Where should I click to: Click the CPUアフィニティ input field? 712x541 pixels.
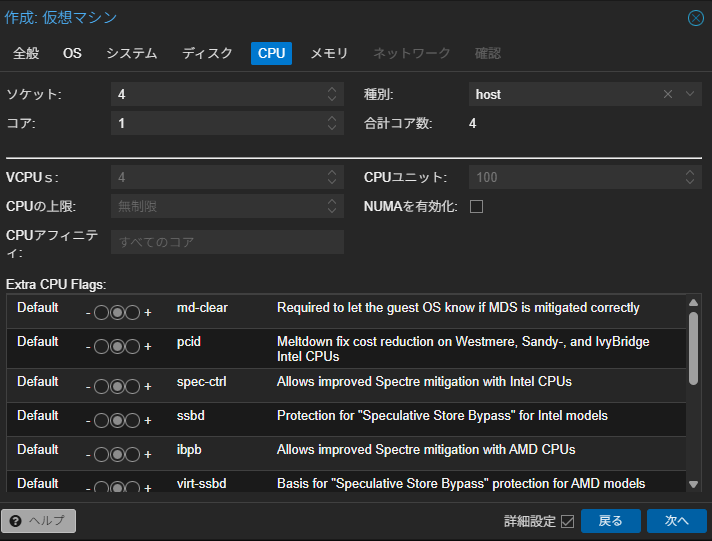click(x=227, y=242)
